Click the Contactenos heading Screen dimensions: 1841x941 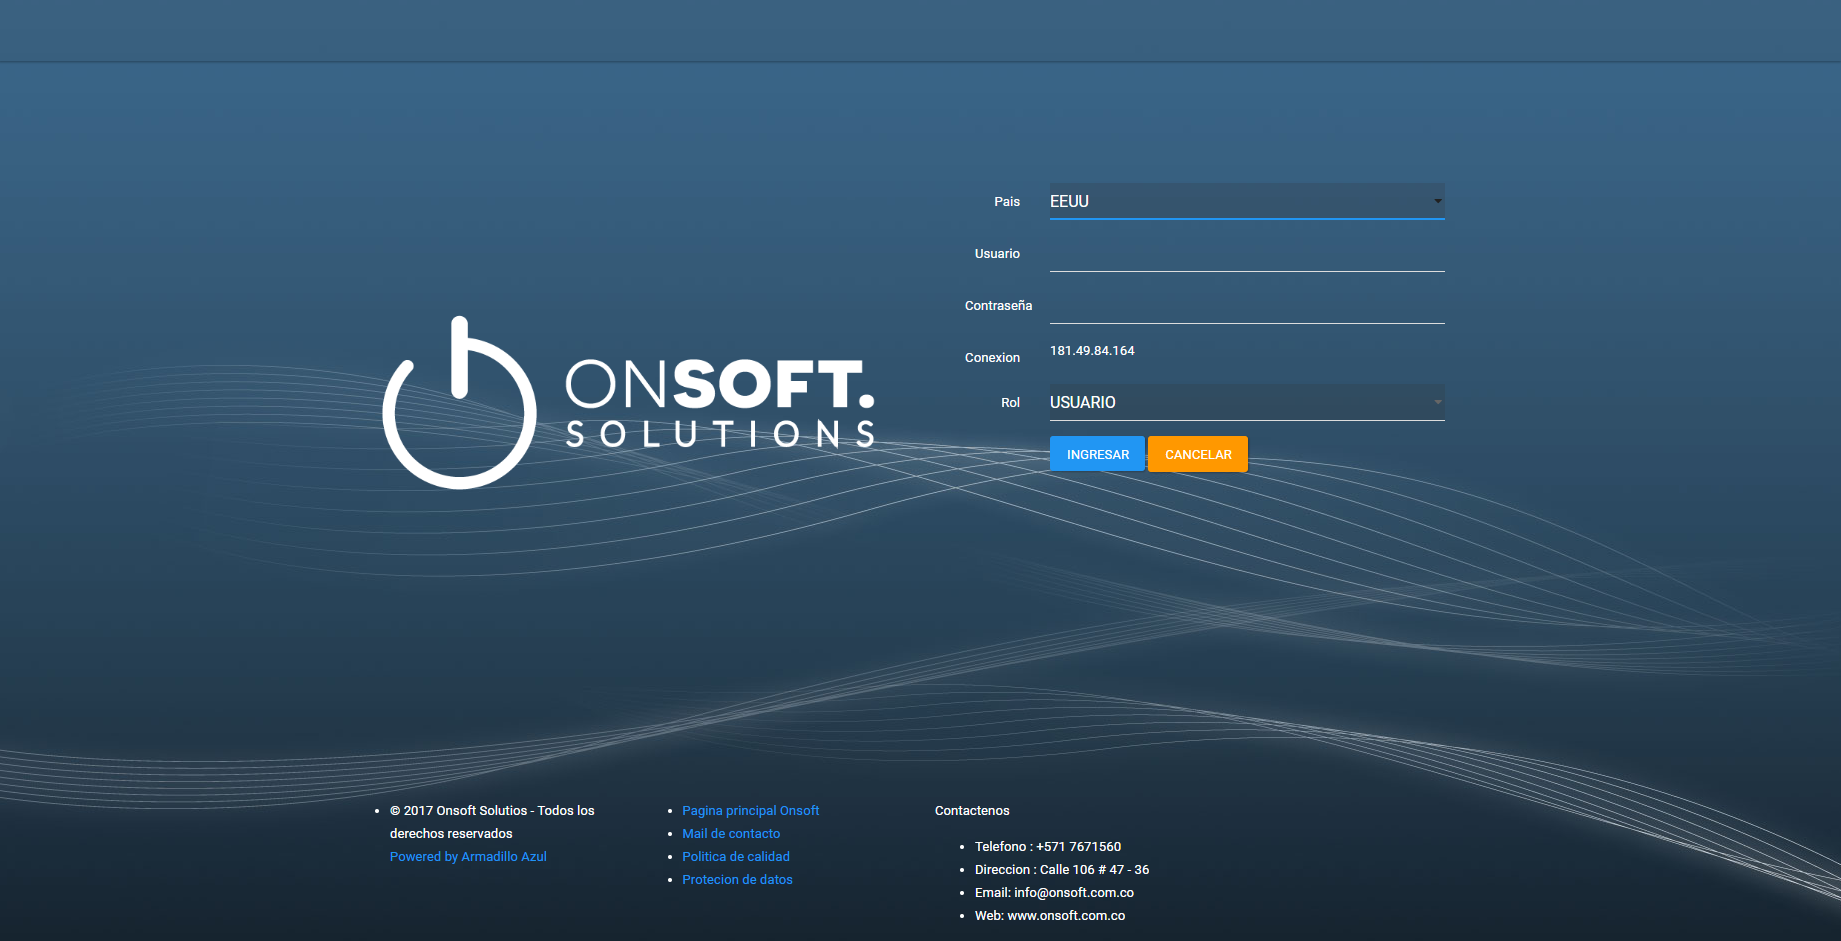click(x=972, y=811)
